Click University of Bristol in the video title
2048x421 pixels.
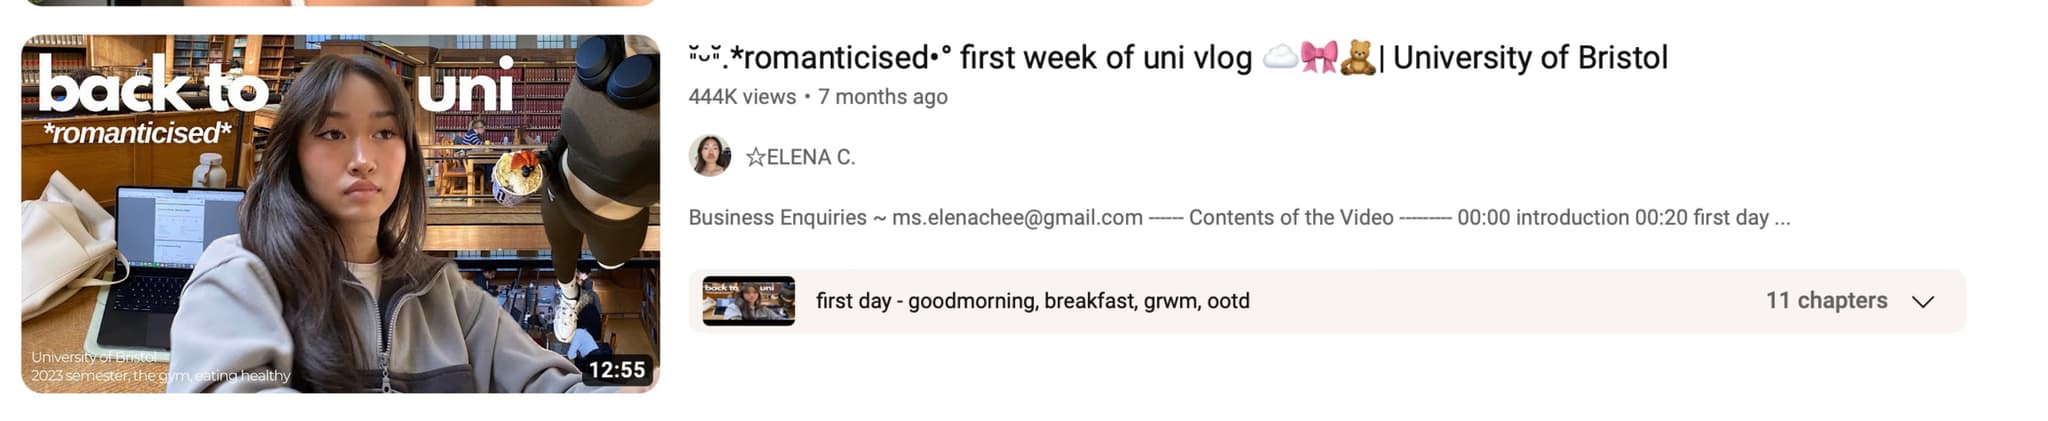[1530, 58]
